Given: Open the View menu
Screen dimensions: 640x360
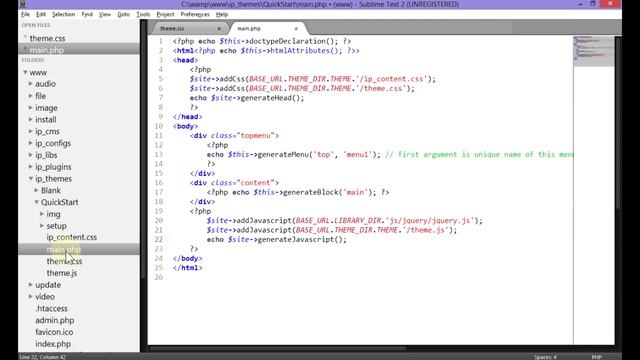Looking at the screenshot, I should pyautogui.click(x=105, y=14).
